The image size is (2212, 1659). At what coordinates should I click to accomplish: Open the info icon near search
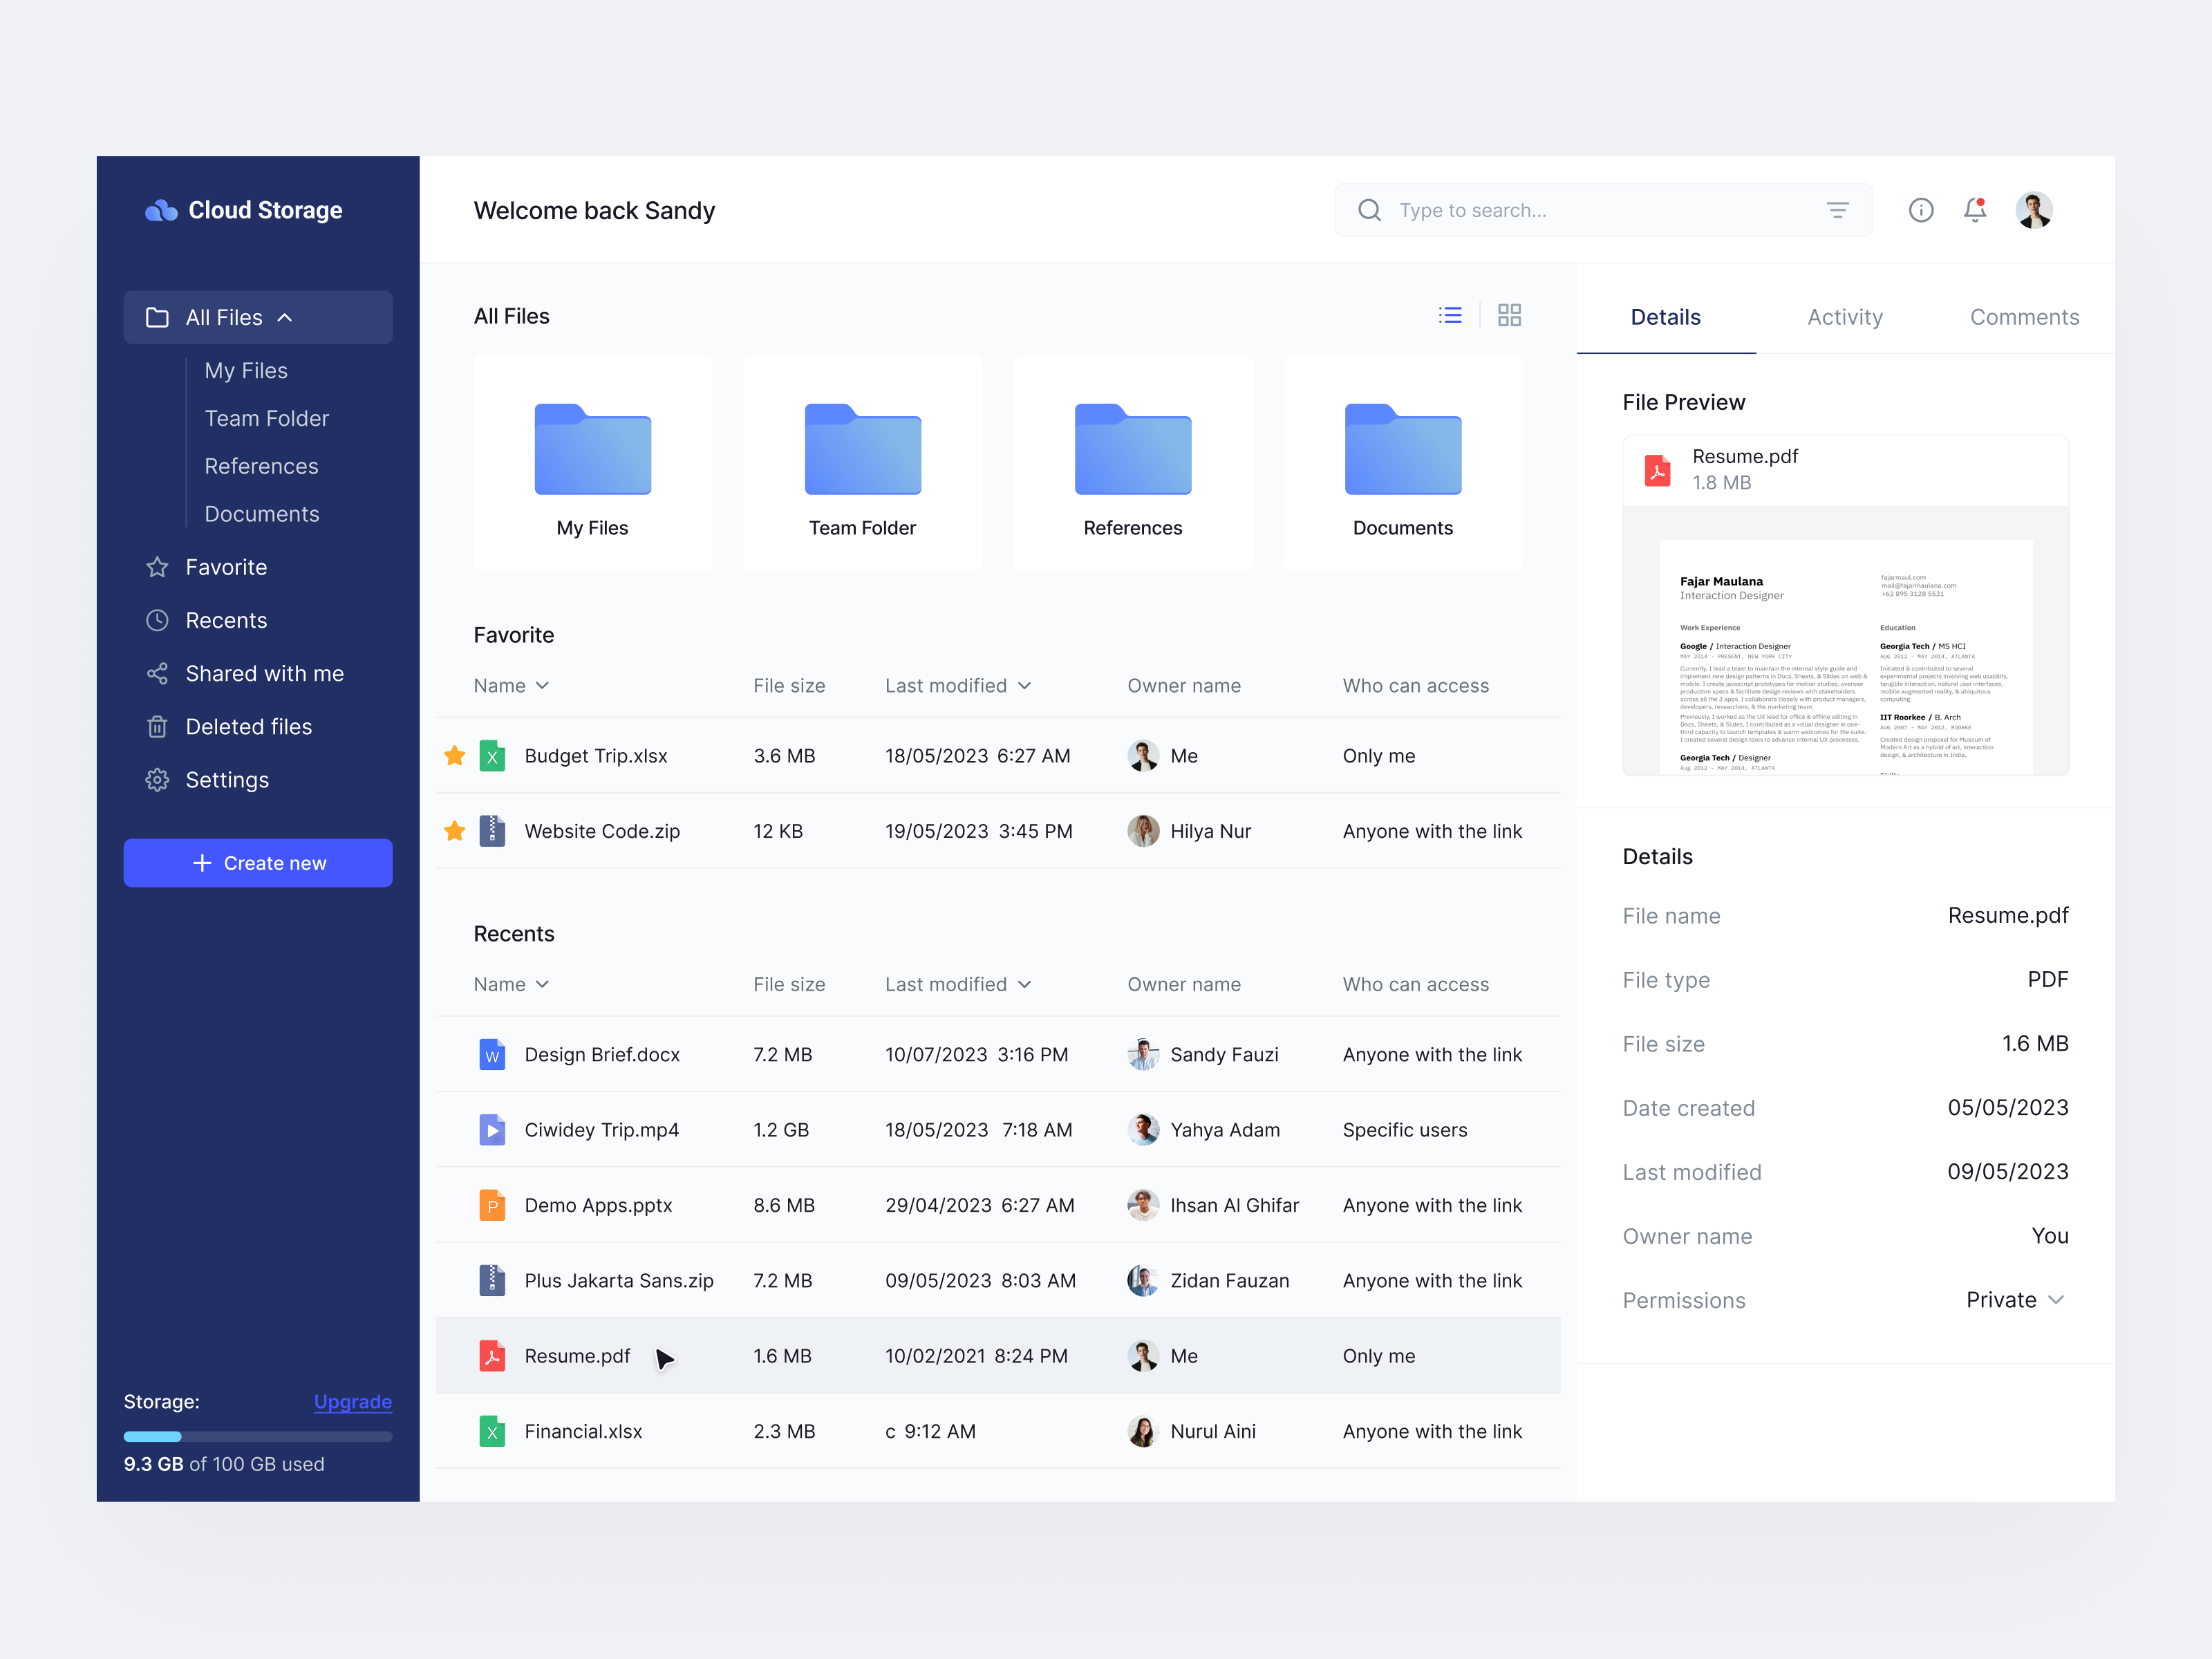tap(1921, 210)
